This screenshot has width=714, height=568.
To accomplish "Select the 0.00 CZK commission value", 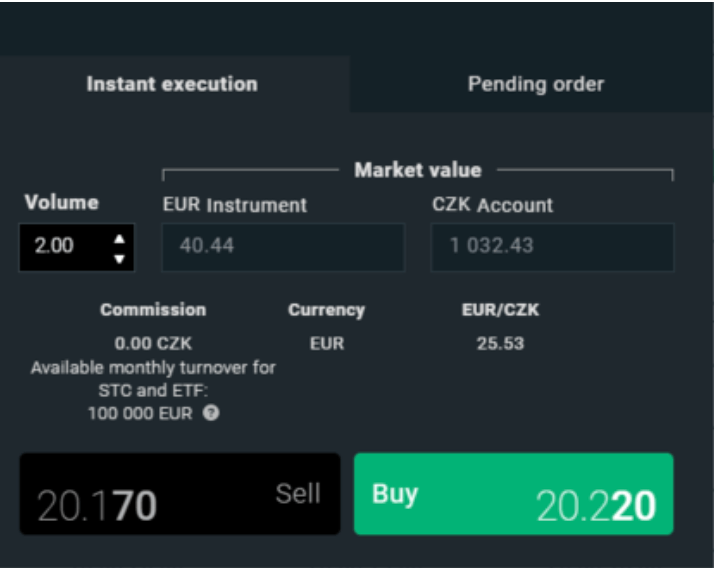I will 153,345.
